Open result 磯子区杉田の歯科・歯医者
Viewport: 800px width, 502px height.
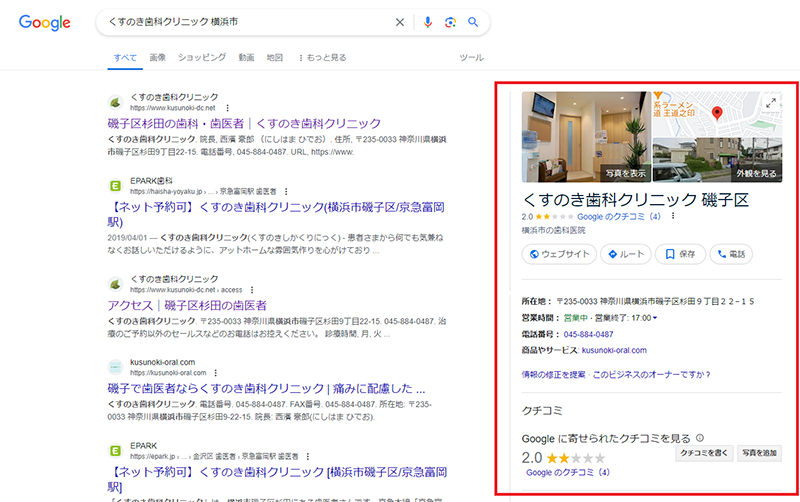pyautogui.click(x=244, y=123)
